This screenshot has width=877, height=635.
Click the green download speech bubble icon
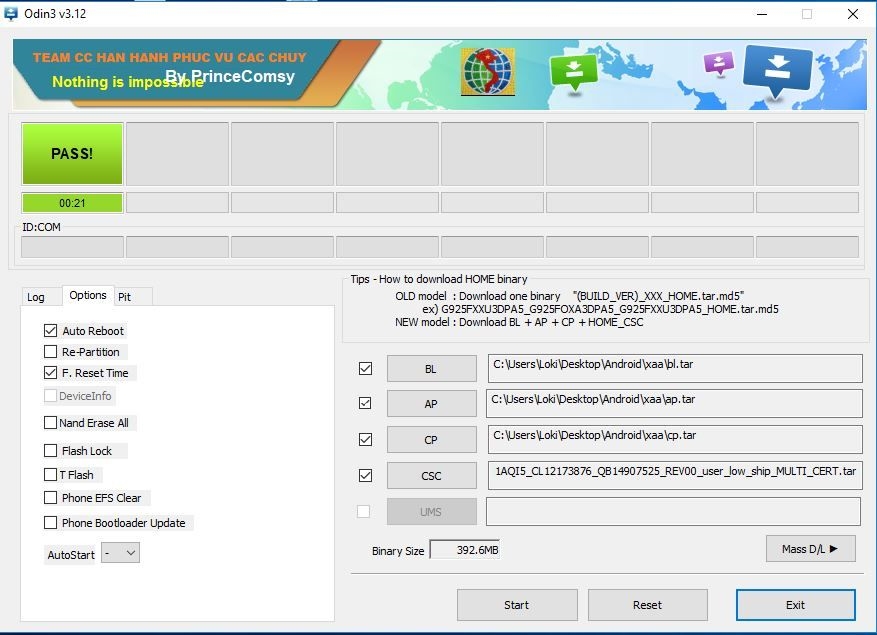click(x=573, y=71)
